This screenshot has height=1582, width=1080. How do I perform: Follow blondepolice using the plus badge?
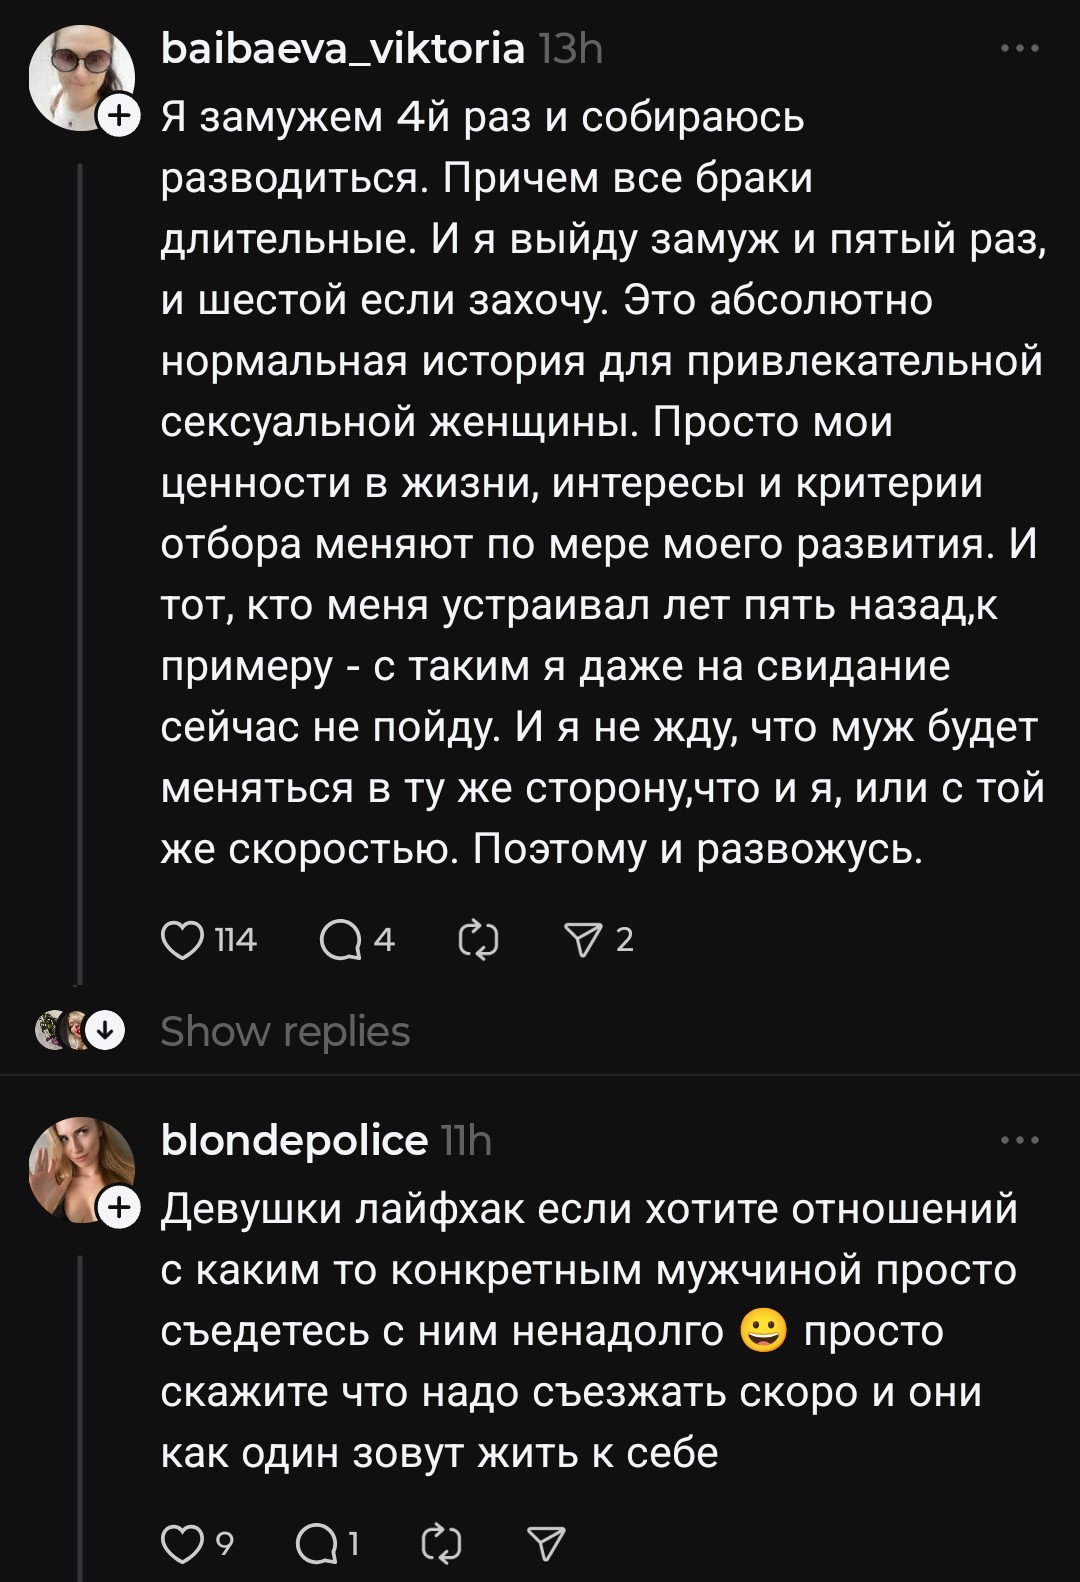click(x=119, y=1208)
